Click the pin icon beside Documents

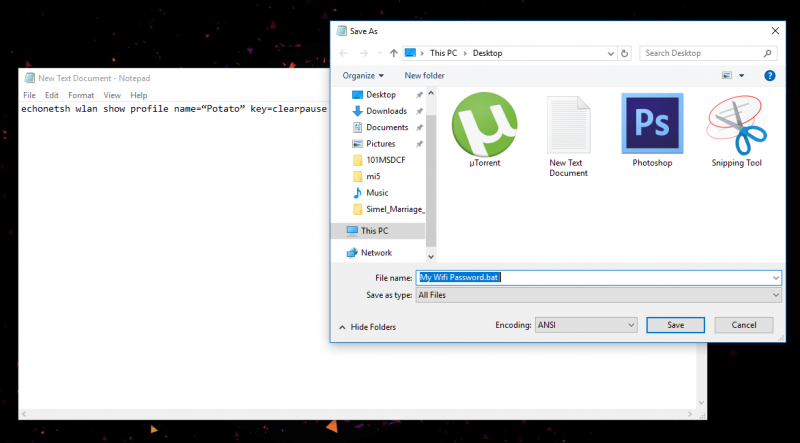tap(419, 128)
